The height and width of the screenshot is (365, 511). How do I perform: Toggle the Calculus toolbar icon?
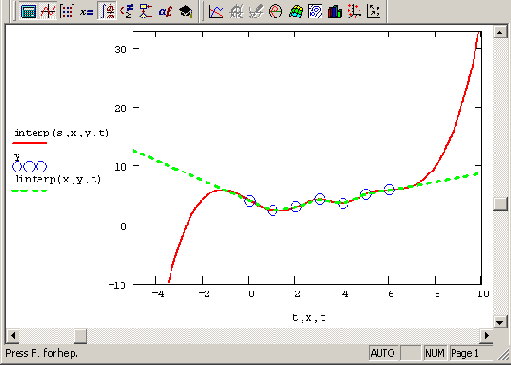(107, 12)
